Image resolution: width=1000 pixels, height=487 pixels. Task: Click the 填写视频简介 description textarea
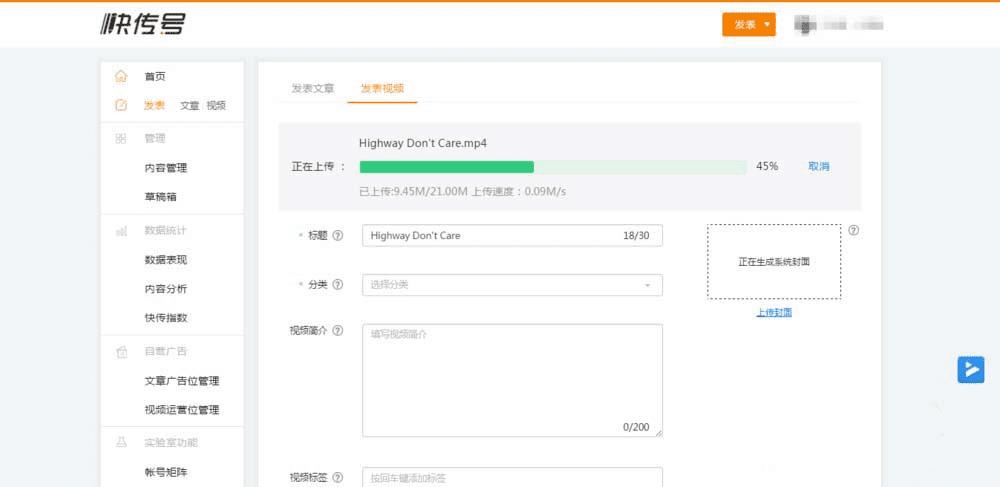click(x=512, y=381)
